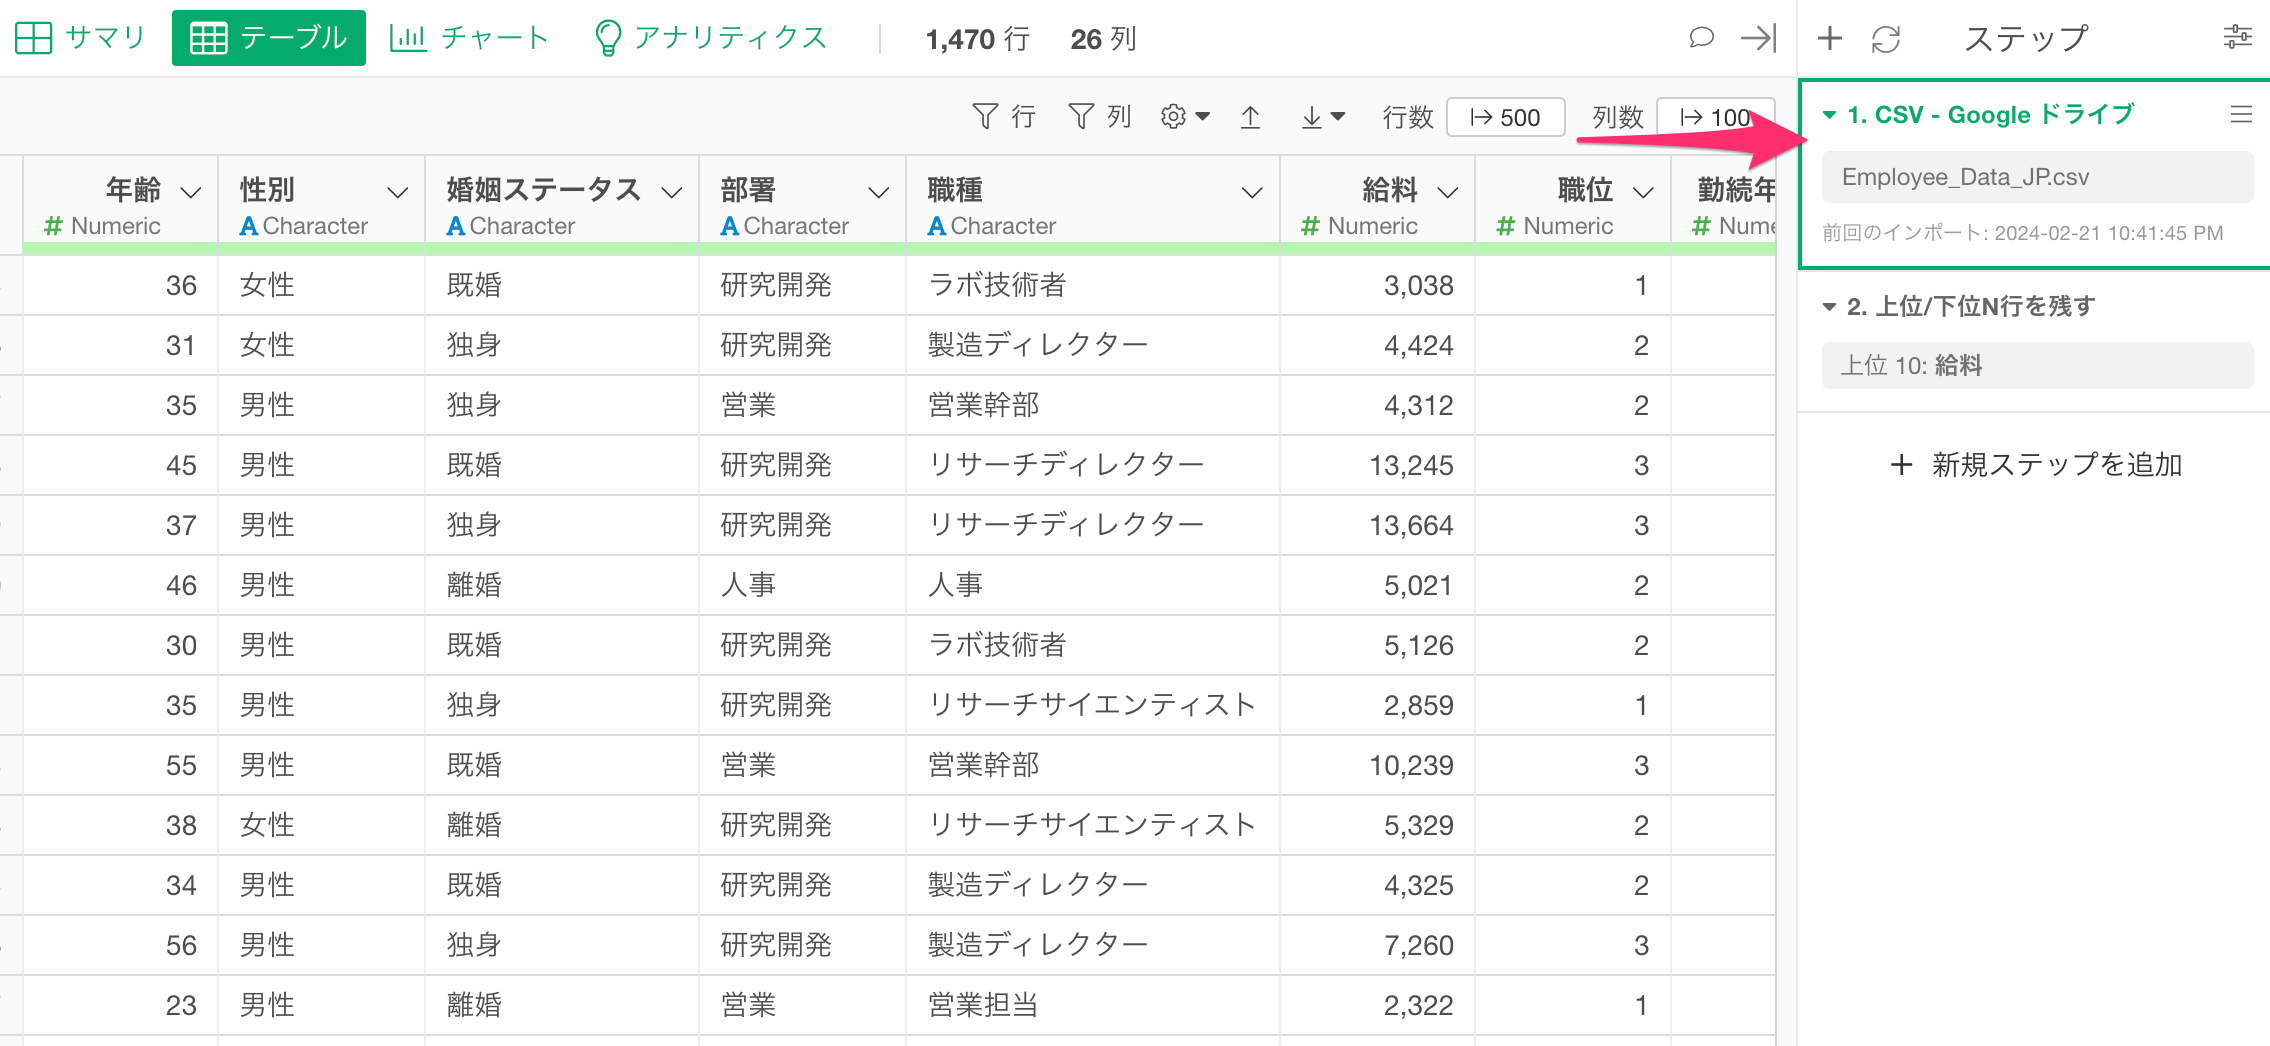The height and width of the screenshot is (1046, 2270).
Task: Click the 1,470 行 row count
Action: 977,39
